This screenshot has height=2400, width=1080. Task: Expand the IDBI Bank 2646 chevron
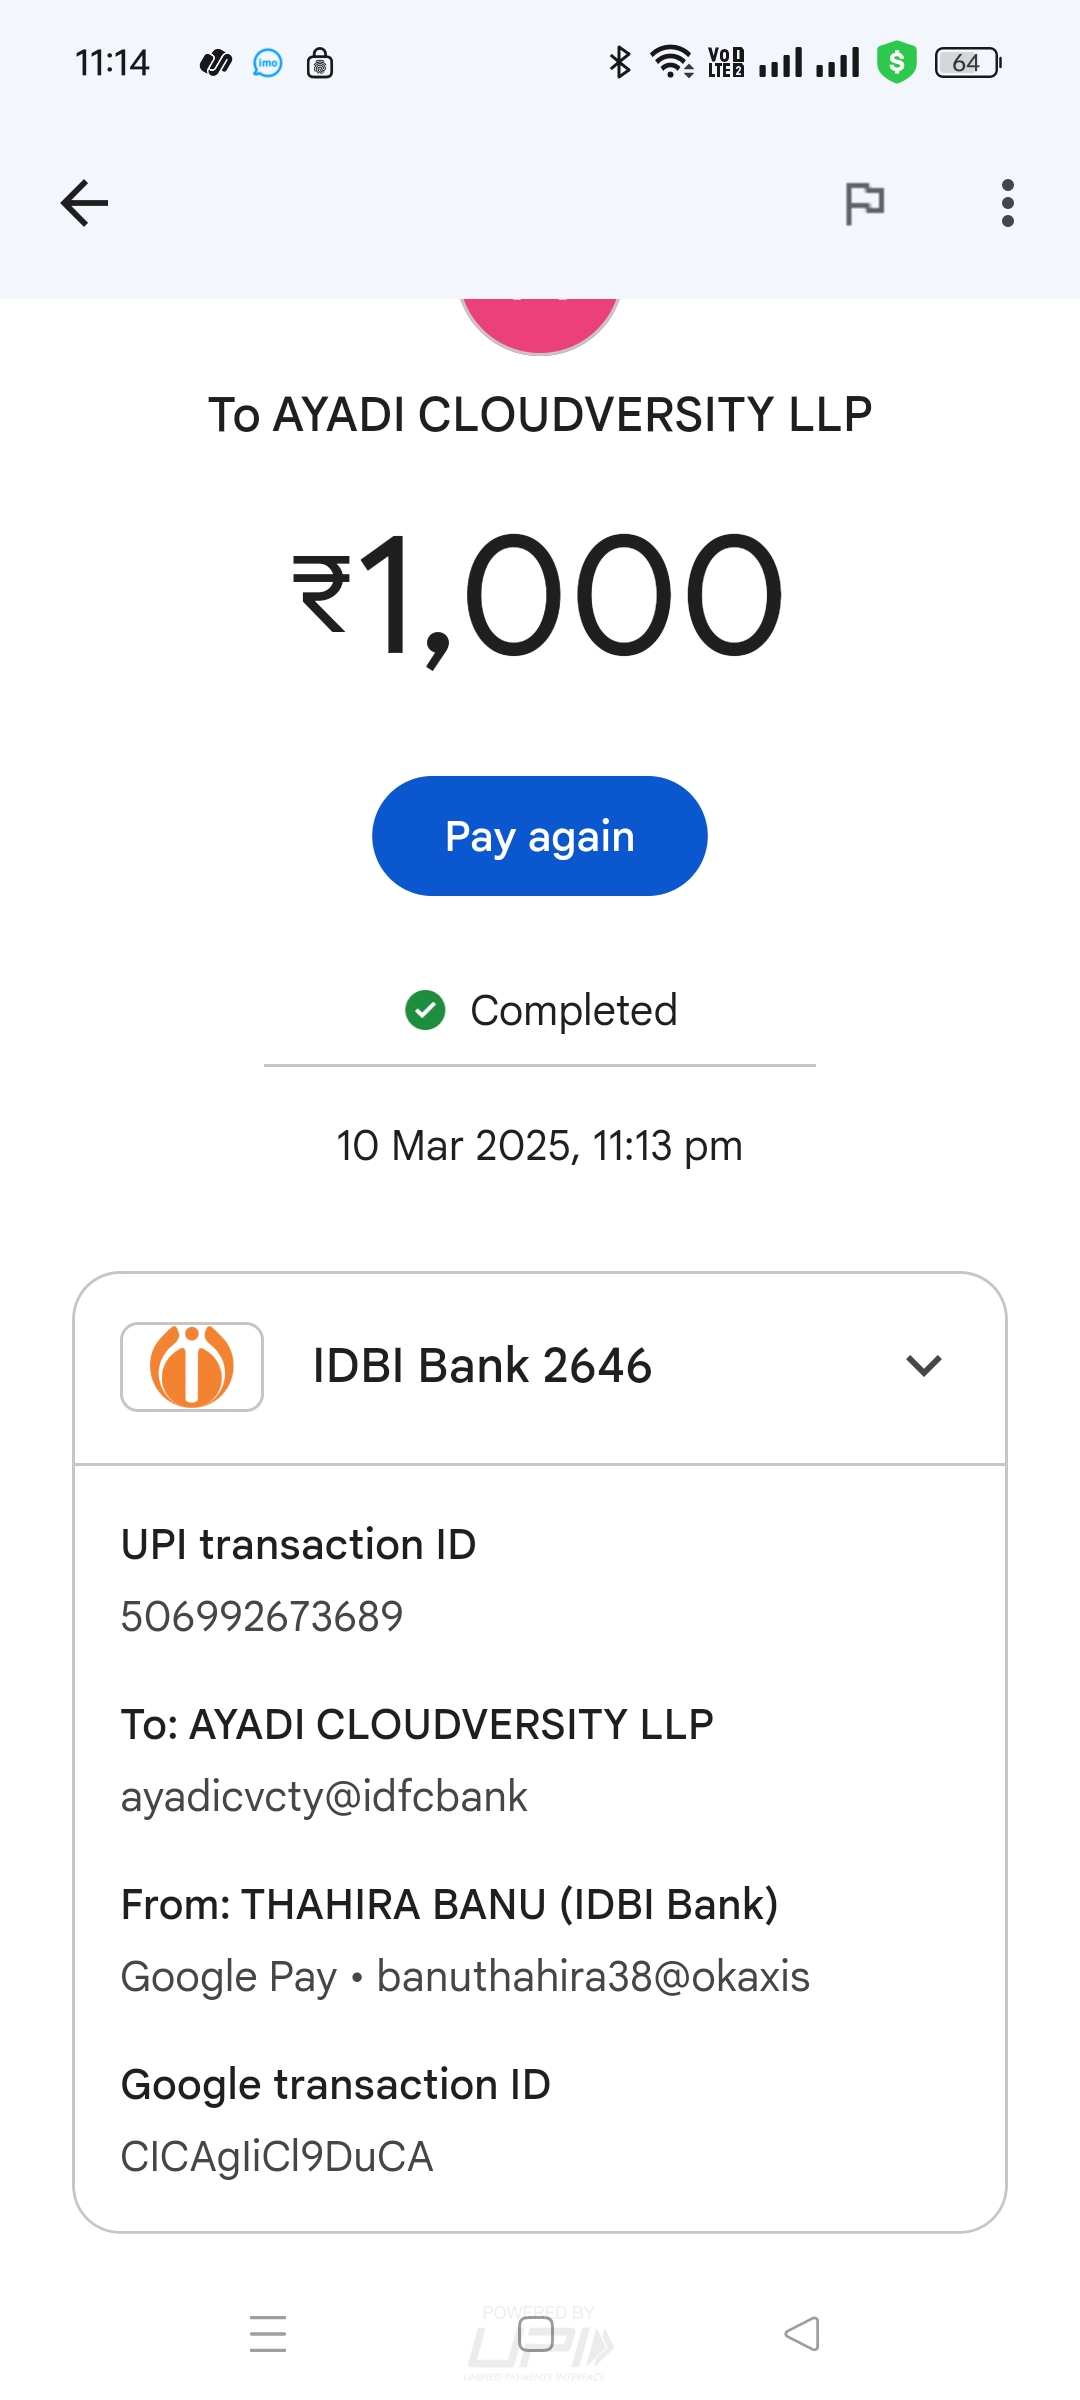923,1365
